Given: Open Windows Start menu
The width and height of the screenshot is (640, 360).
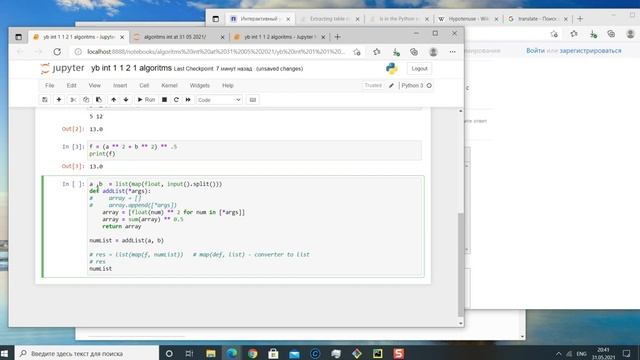Looking at the screenshot, I should coord(4,353).
